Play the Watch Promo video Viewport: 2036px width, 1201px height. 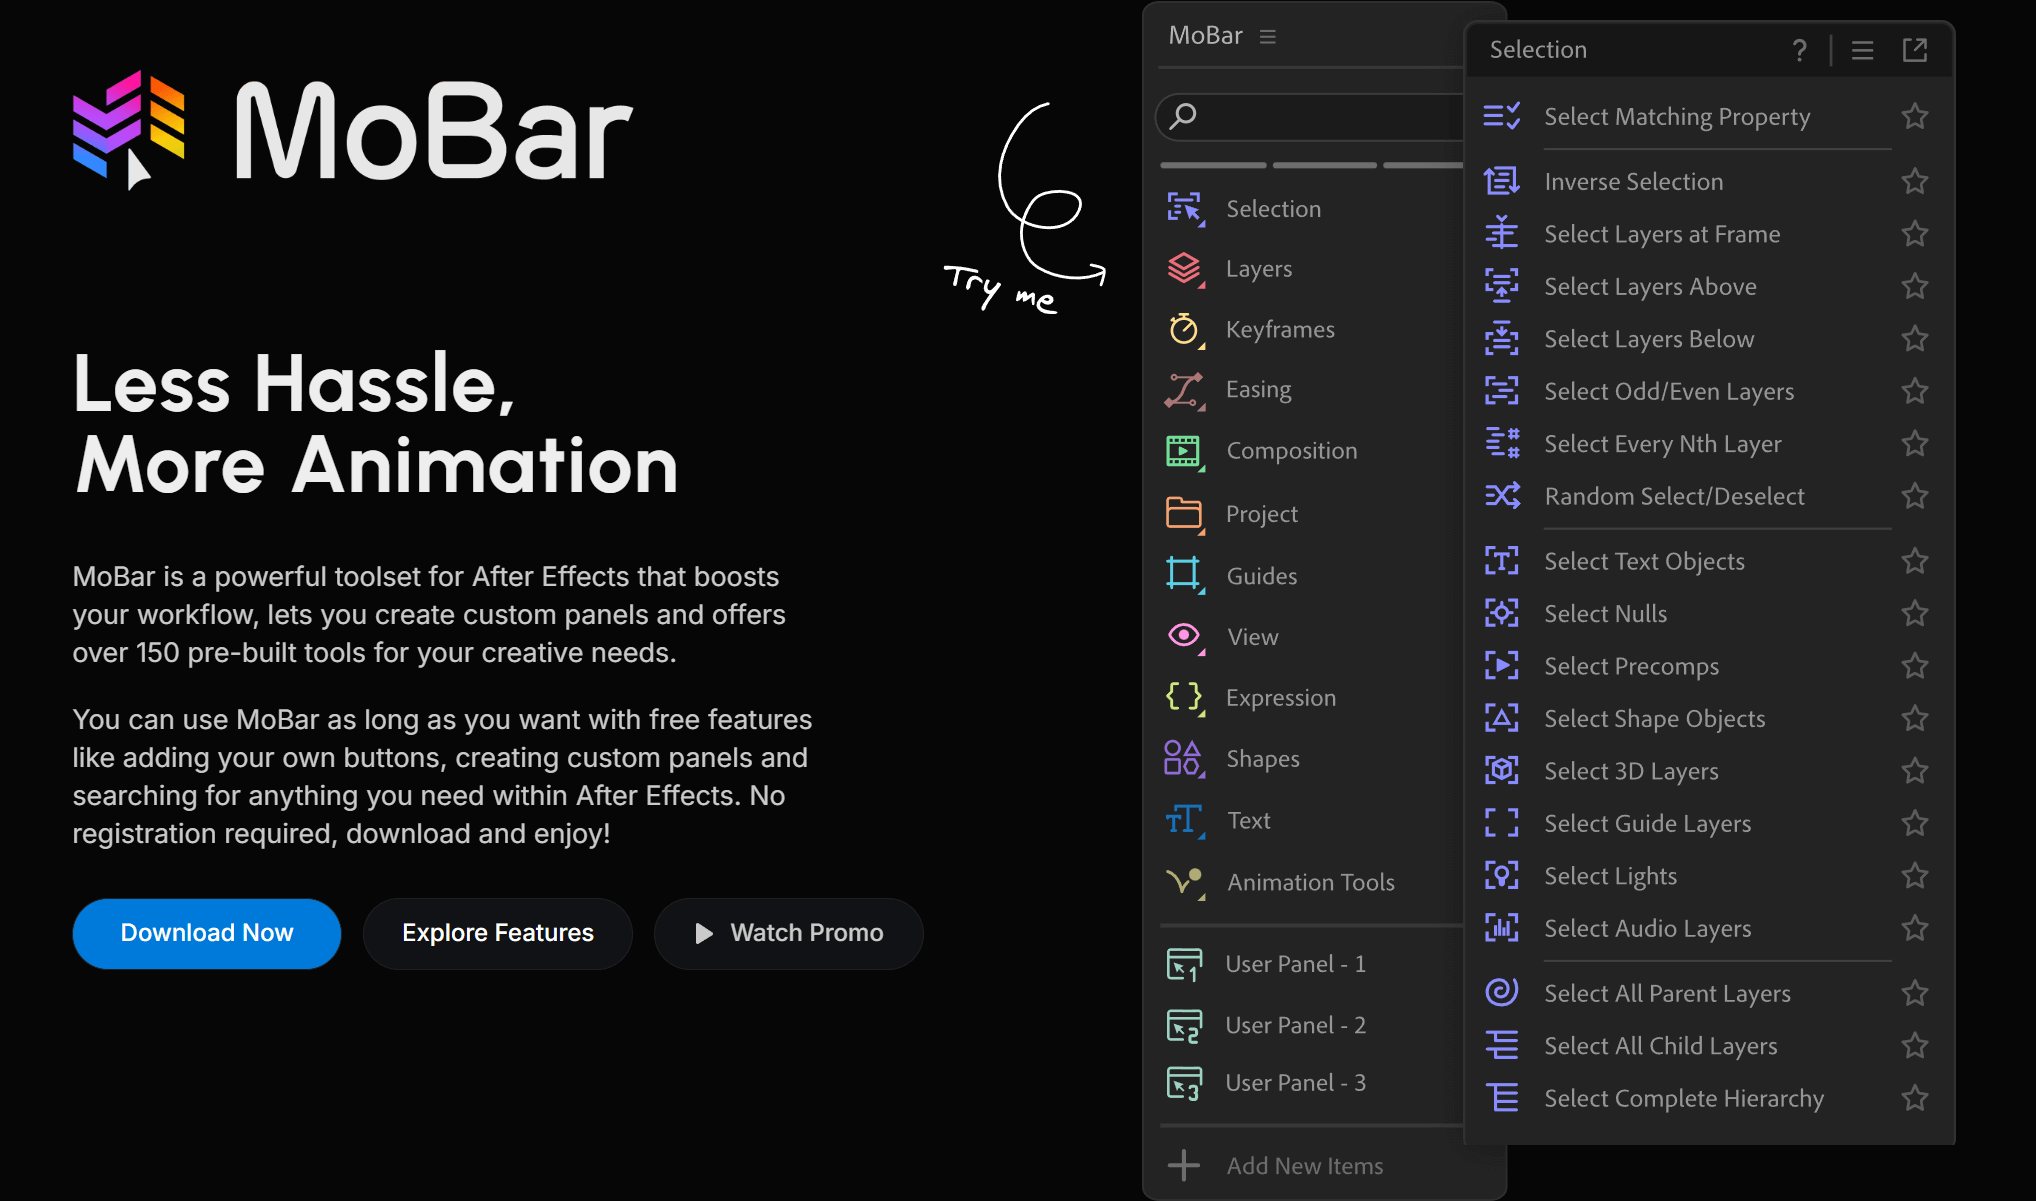point(788,933)
